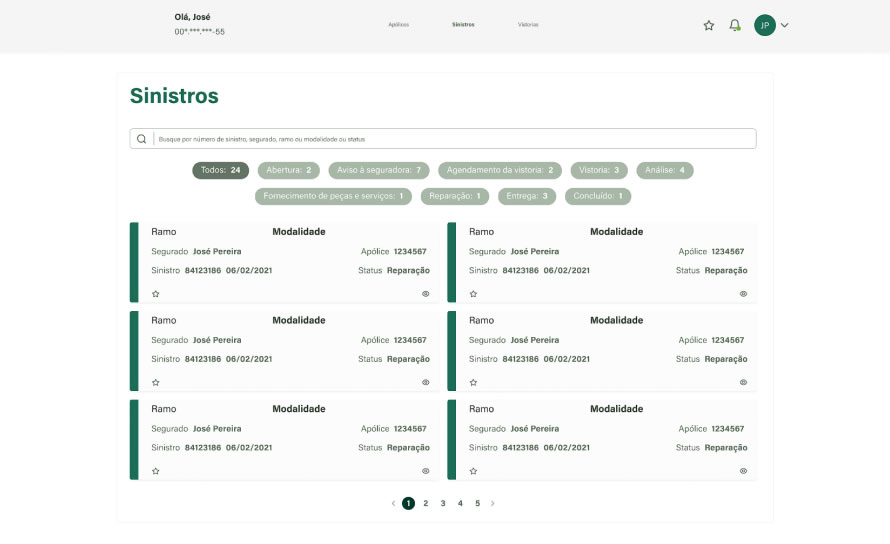This screenshot has width=890, height=544.
Task: Go to the Apólices nav tab
Action: [x=398, y=24]
